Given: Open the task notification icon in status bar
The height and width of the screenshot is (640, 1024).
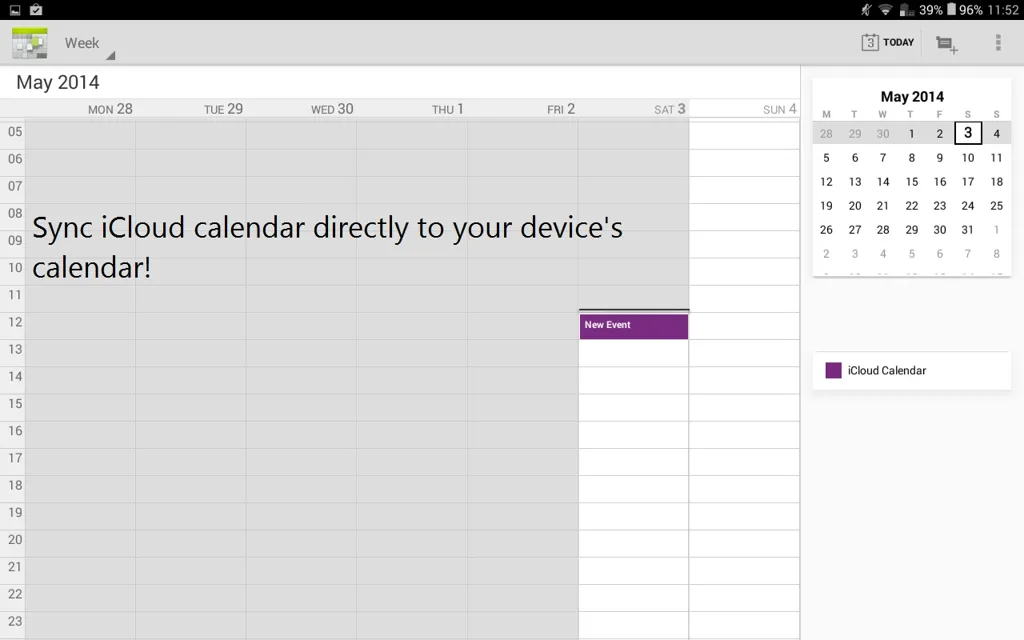Looking at the screenshot, I should click(37, 10).
